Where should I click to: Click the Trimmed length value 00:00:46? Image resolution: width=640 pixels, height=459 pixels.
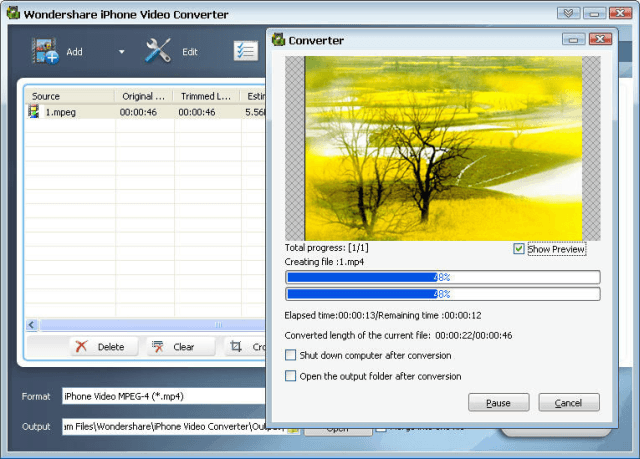coord(197,112)
